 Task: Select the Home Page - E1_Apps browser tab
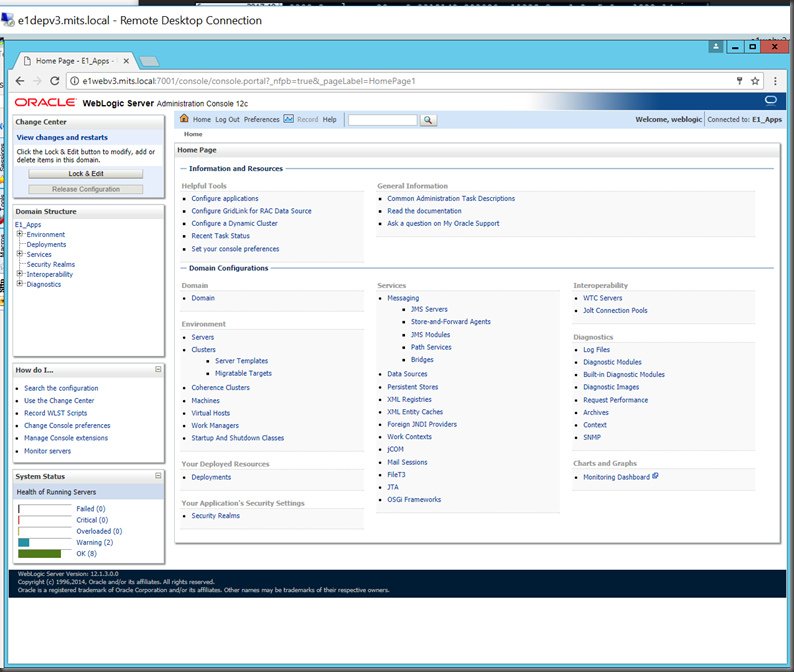point(74,61)
